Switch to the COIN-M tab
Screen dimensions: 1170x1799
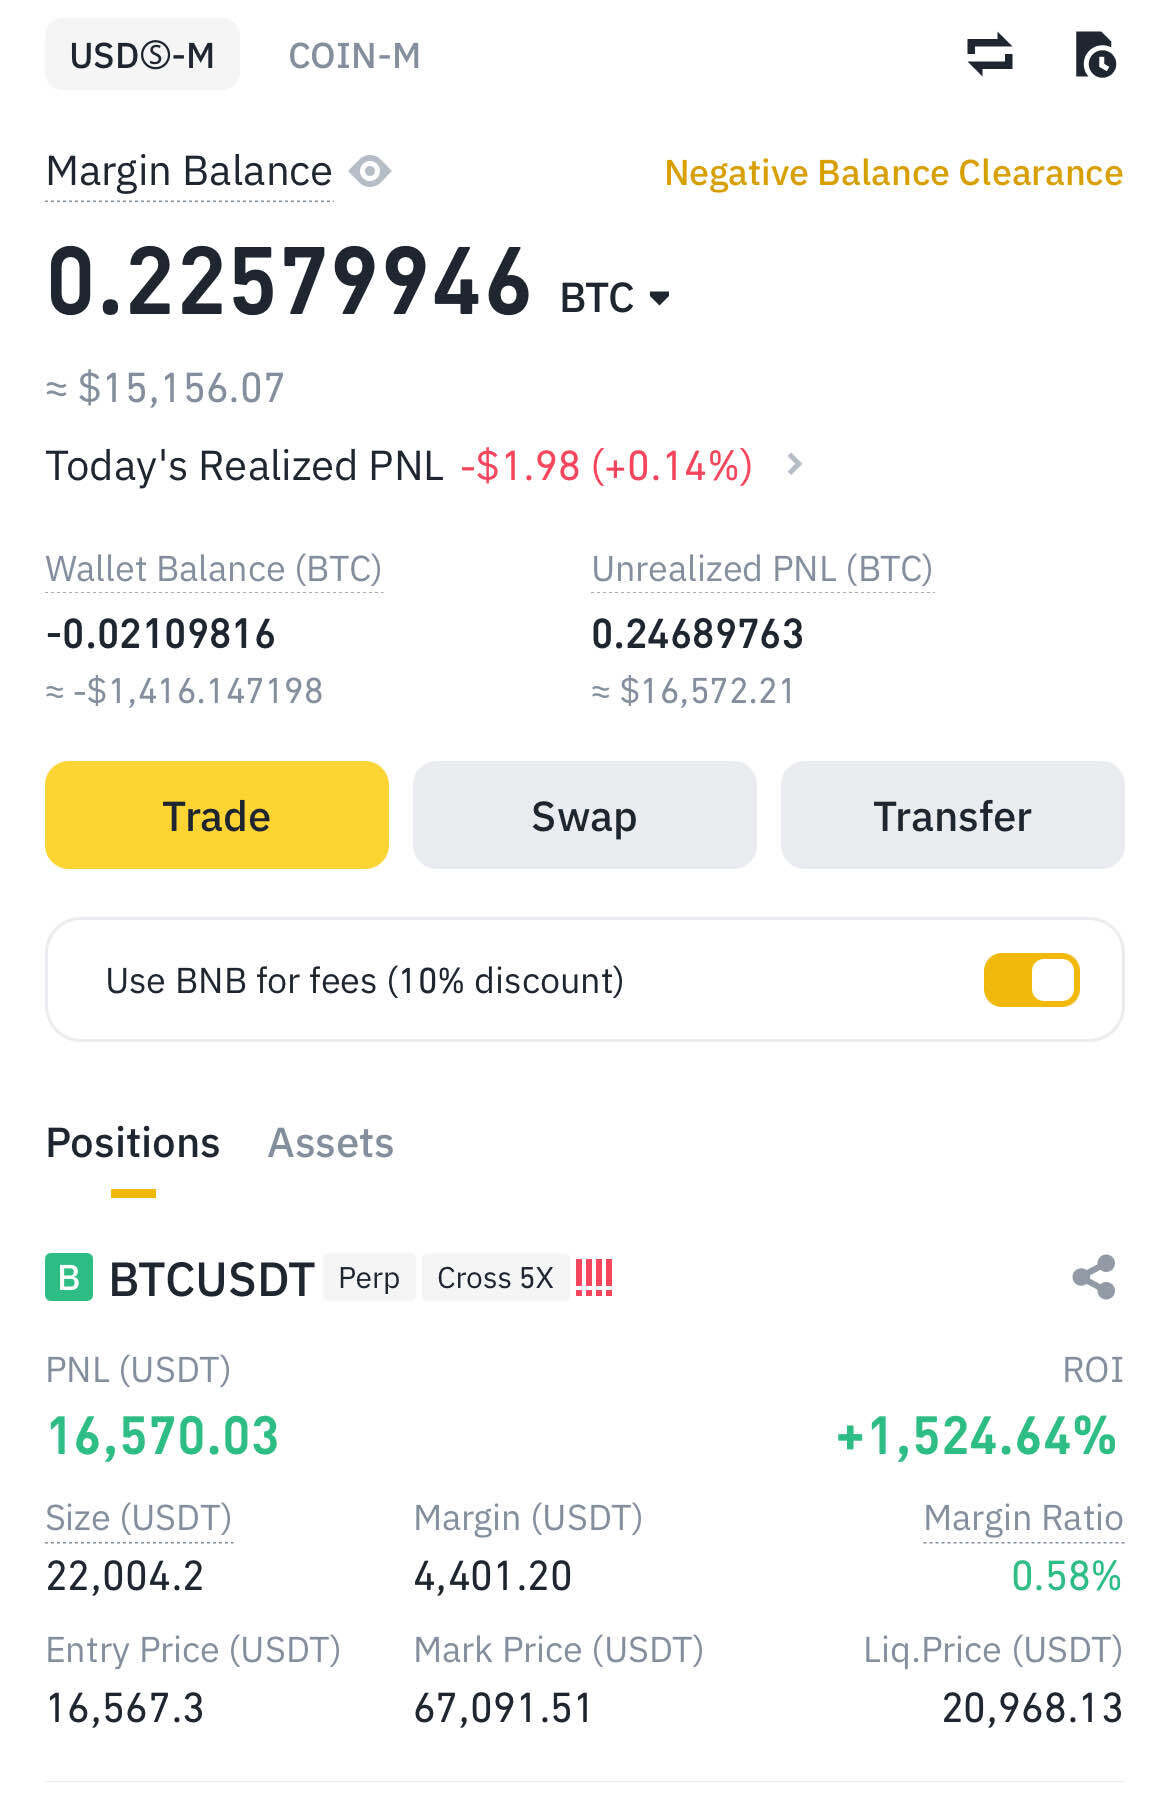point(354,56)
